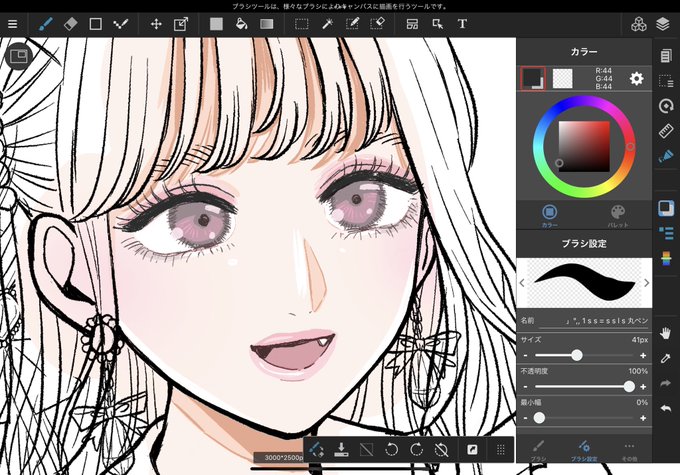
Task: Open the selection menu in right sidebar
Action: (666, 81)
